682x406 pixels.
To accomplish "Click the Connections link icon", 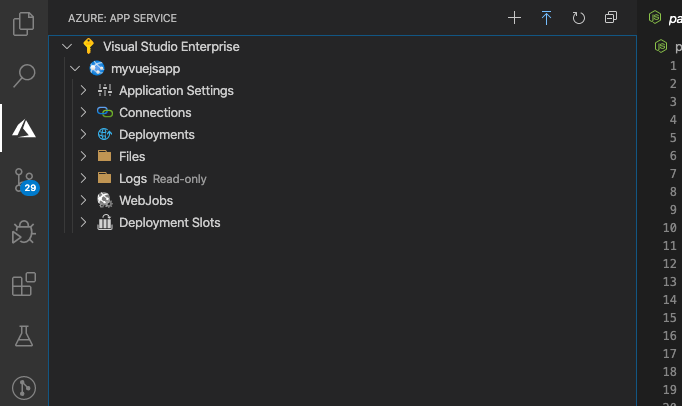I will coord(104,112).
